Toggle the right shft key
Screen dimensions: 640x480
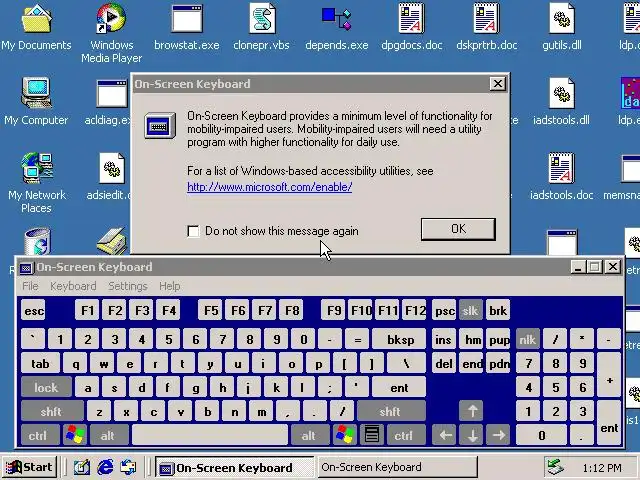tap(391, 411)
